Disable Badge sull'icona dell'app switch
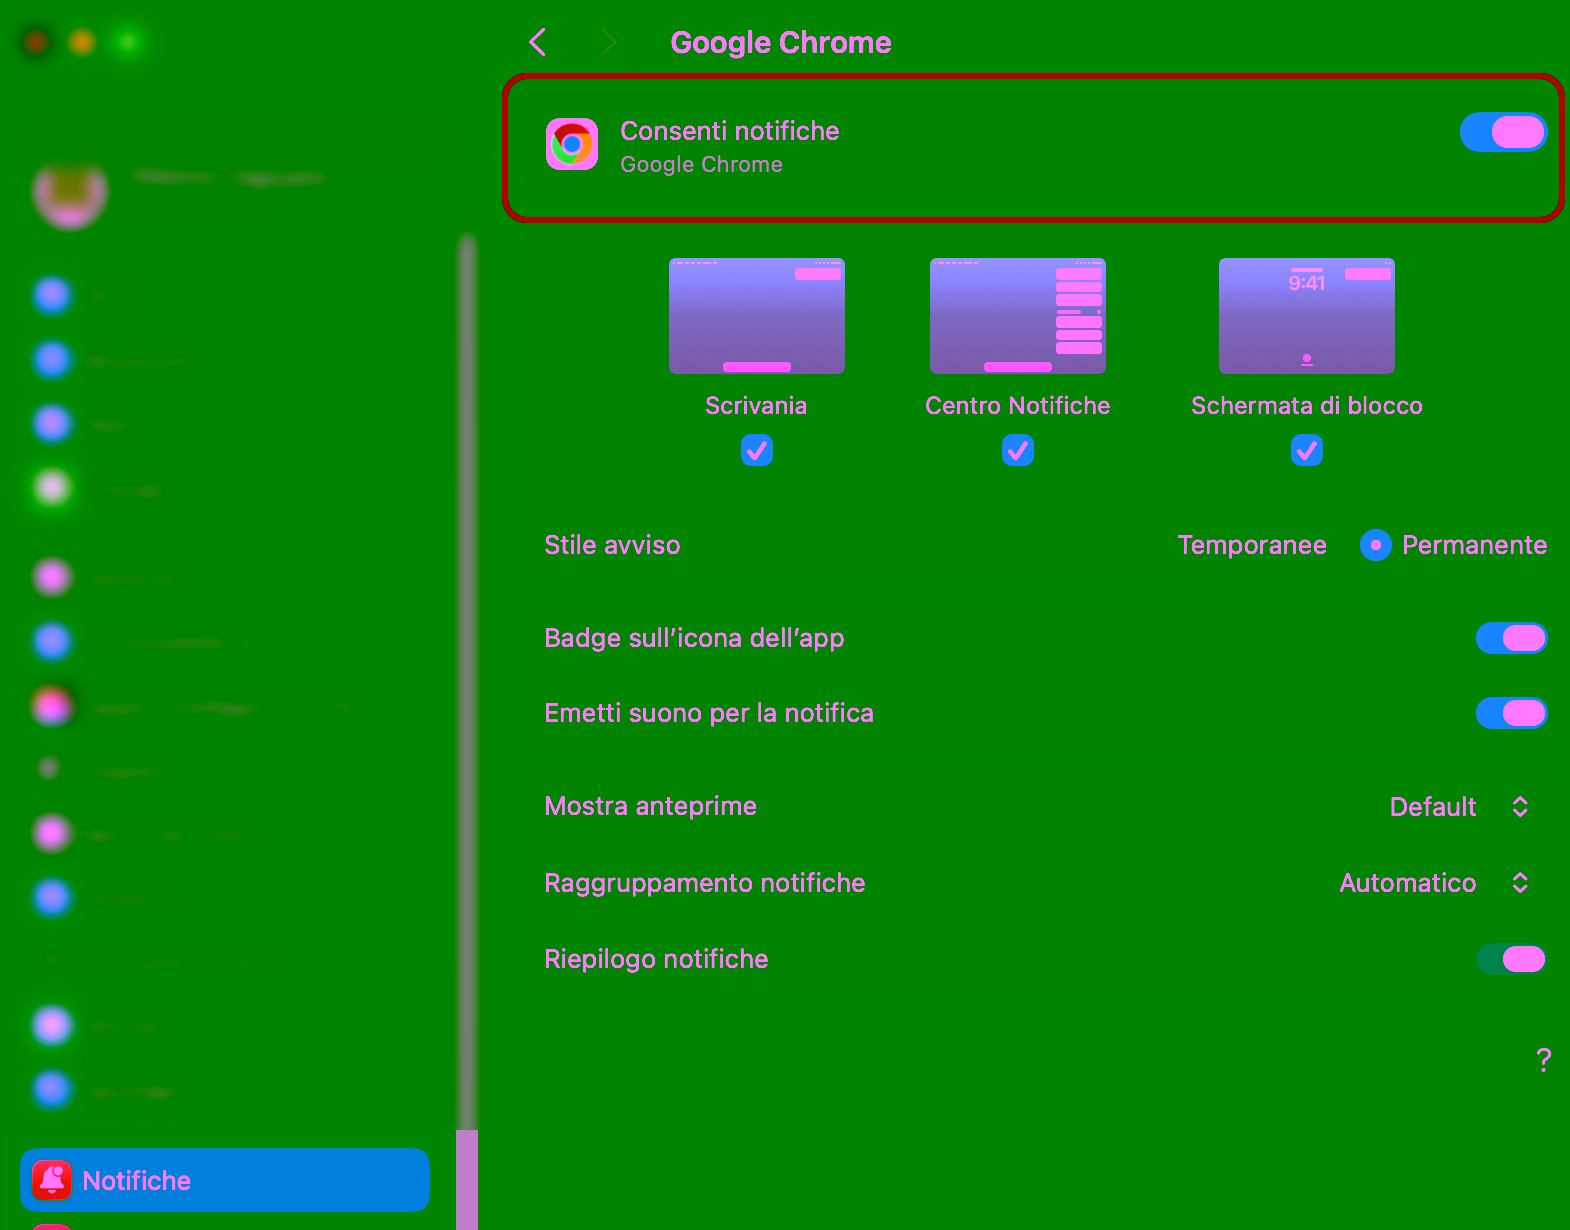The width and height of the screenshot is (1570, 1230). 1511,638
